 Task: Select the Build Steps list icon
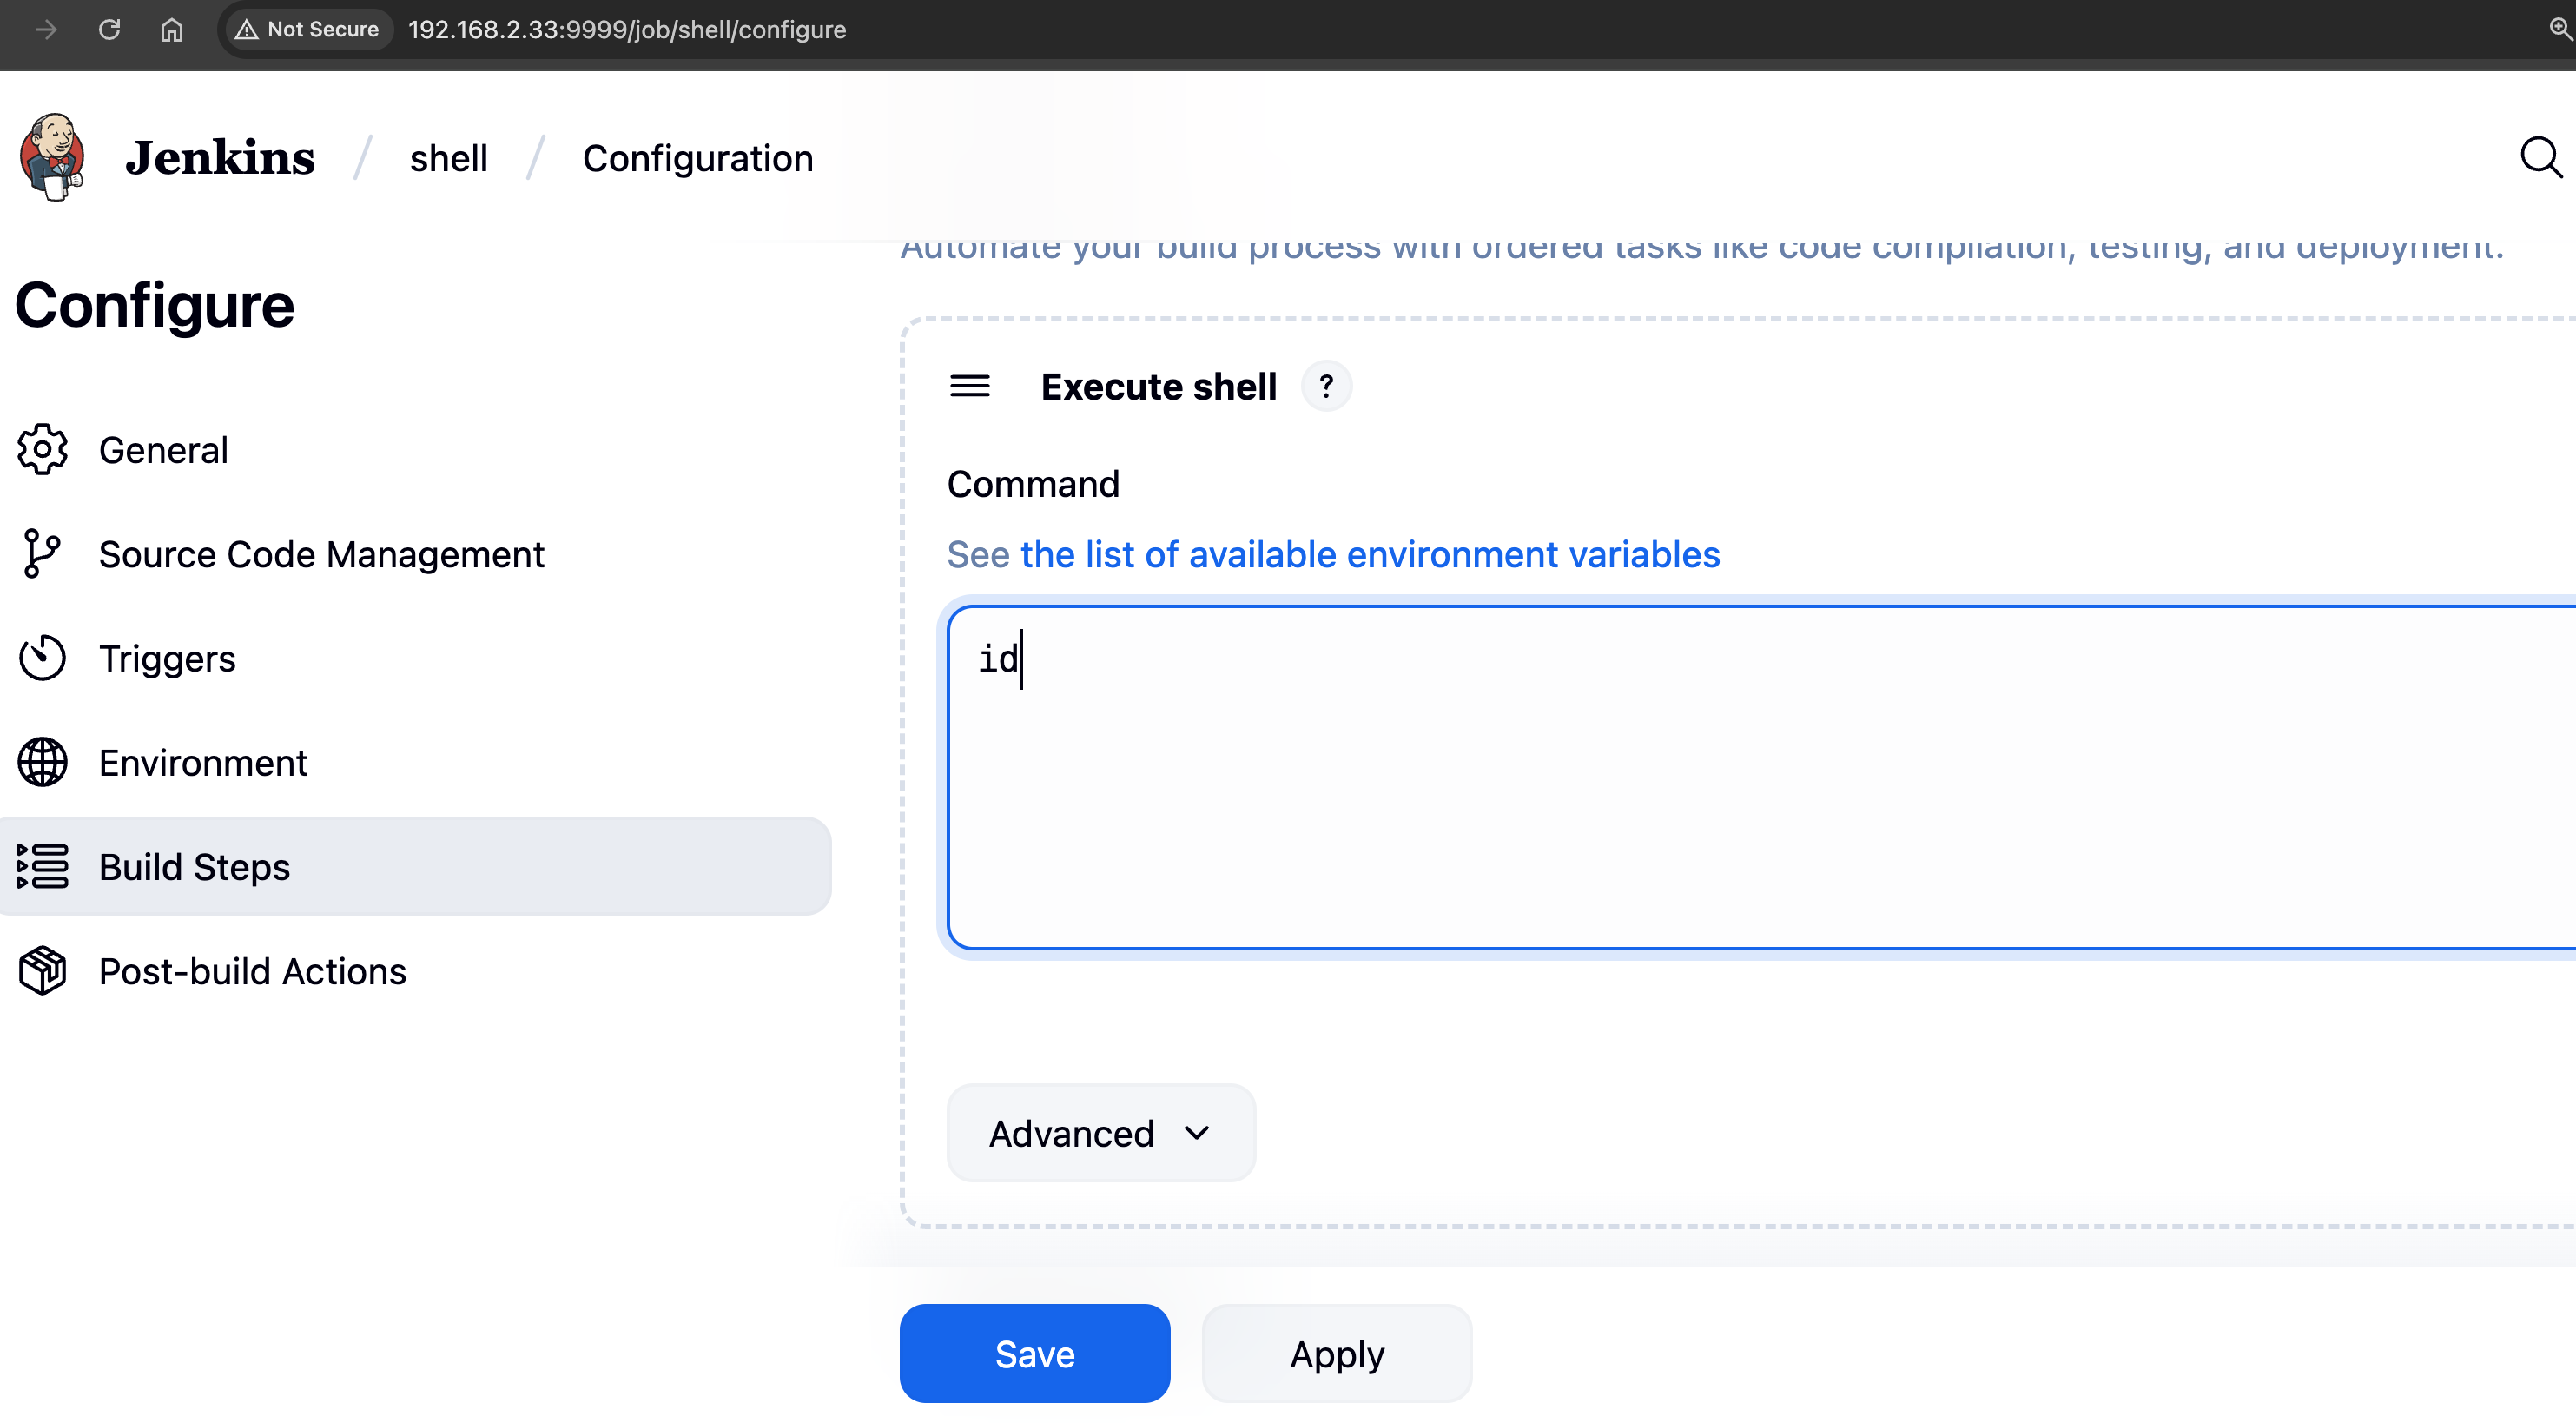pos(42,866)
